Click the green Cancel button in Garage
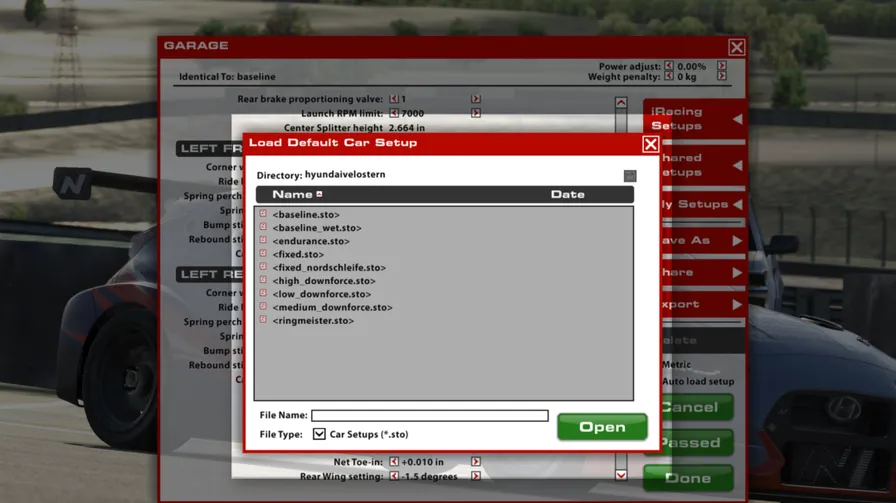The height and width of the screenshot is (503, 896). pyautogui.click(x=697, y=407)
